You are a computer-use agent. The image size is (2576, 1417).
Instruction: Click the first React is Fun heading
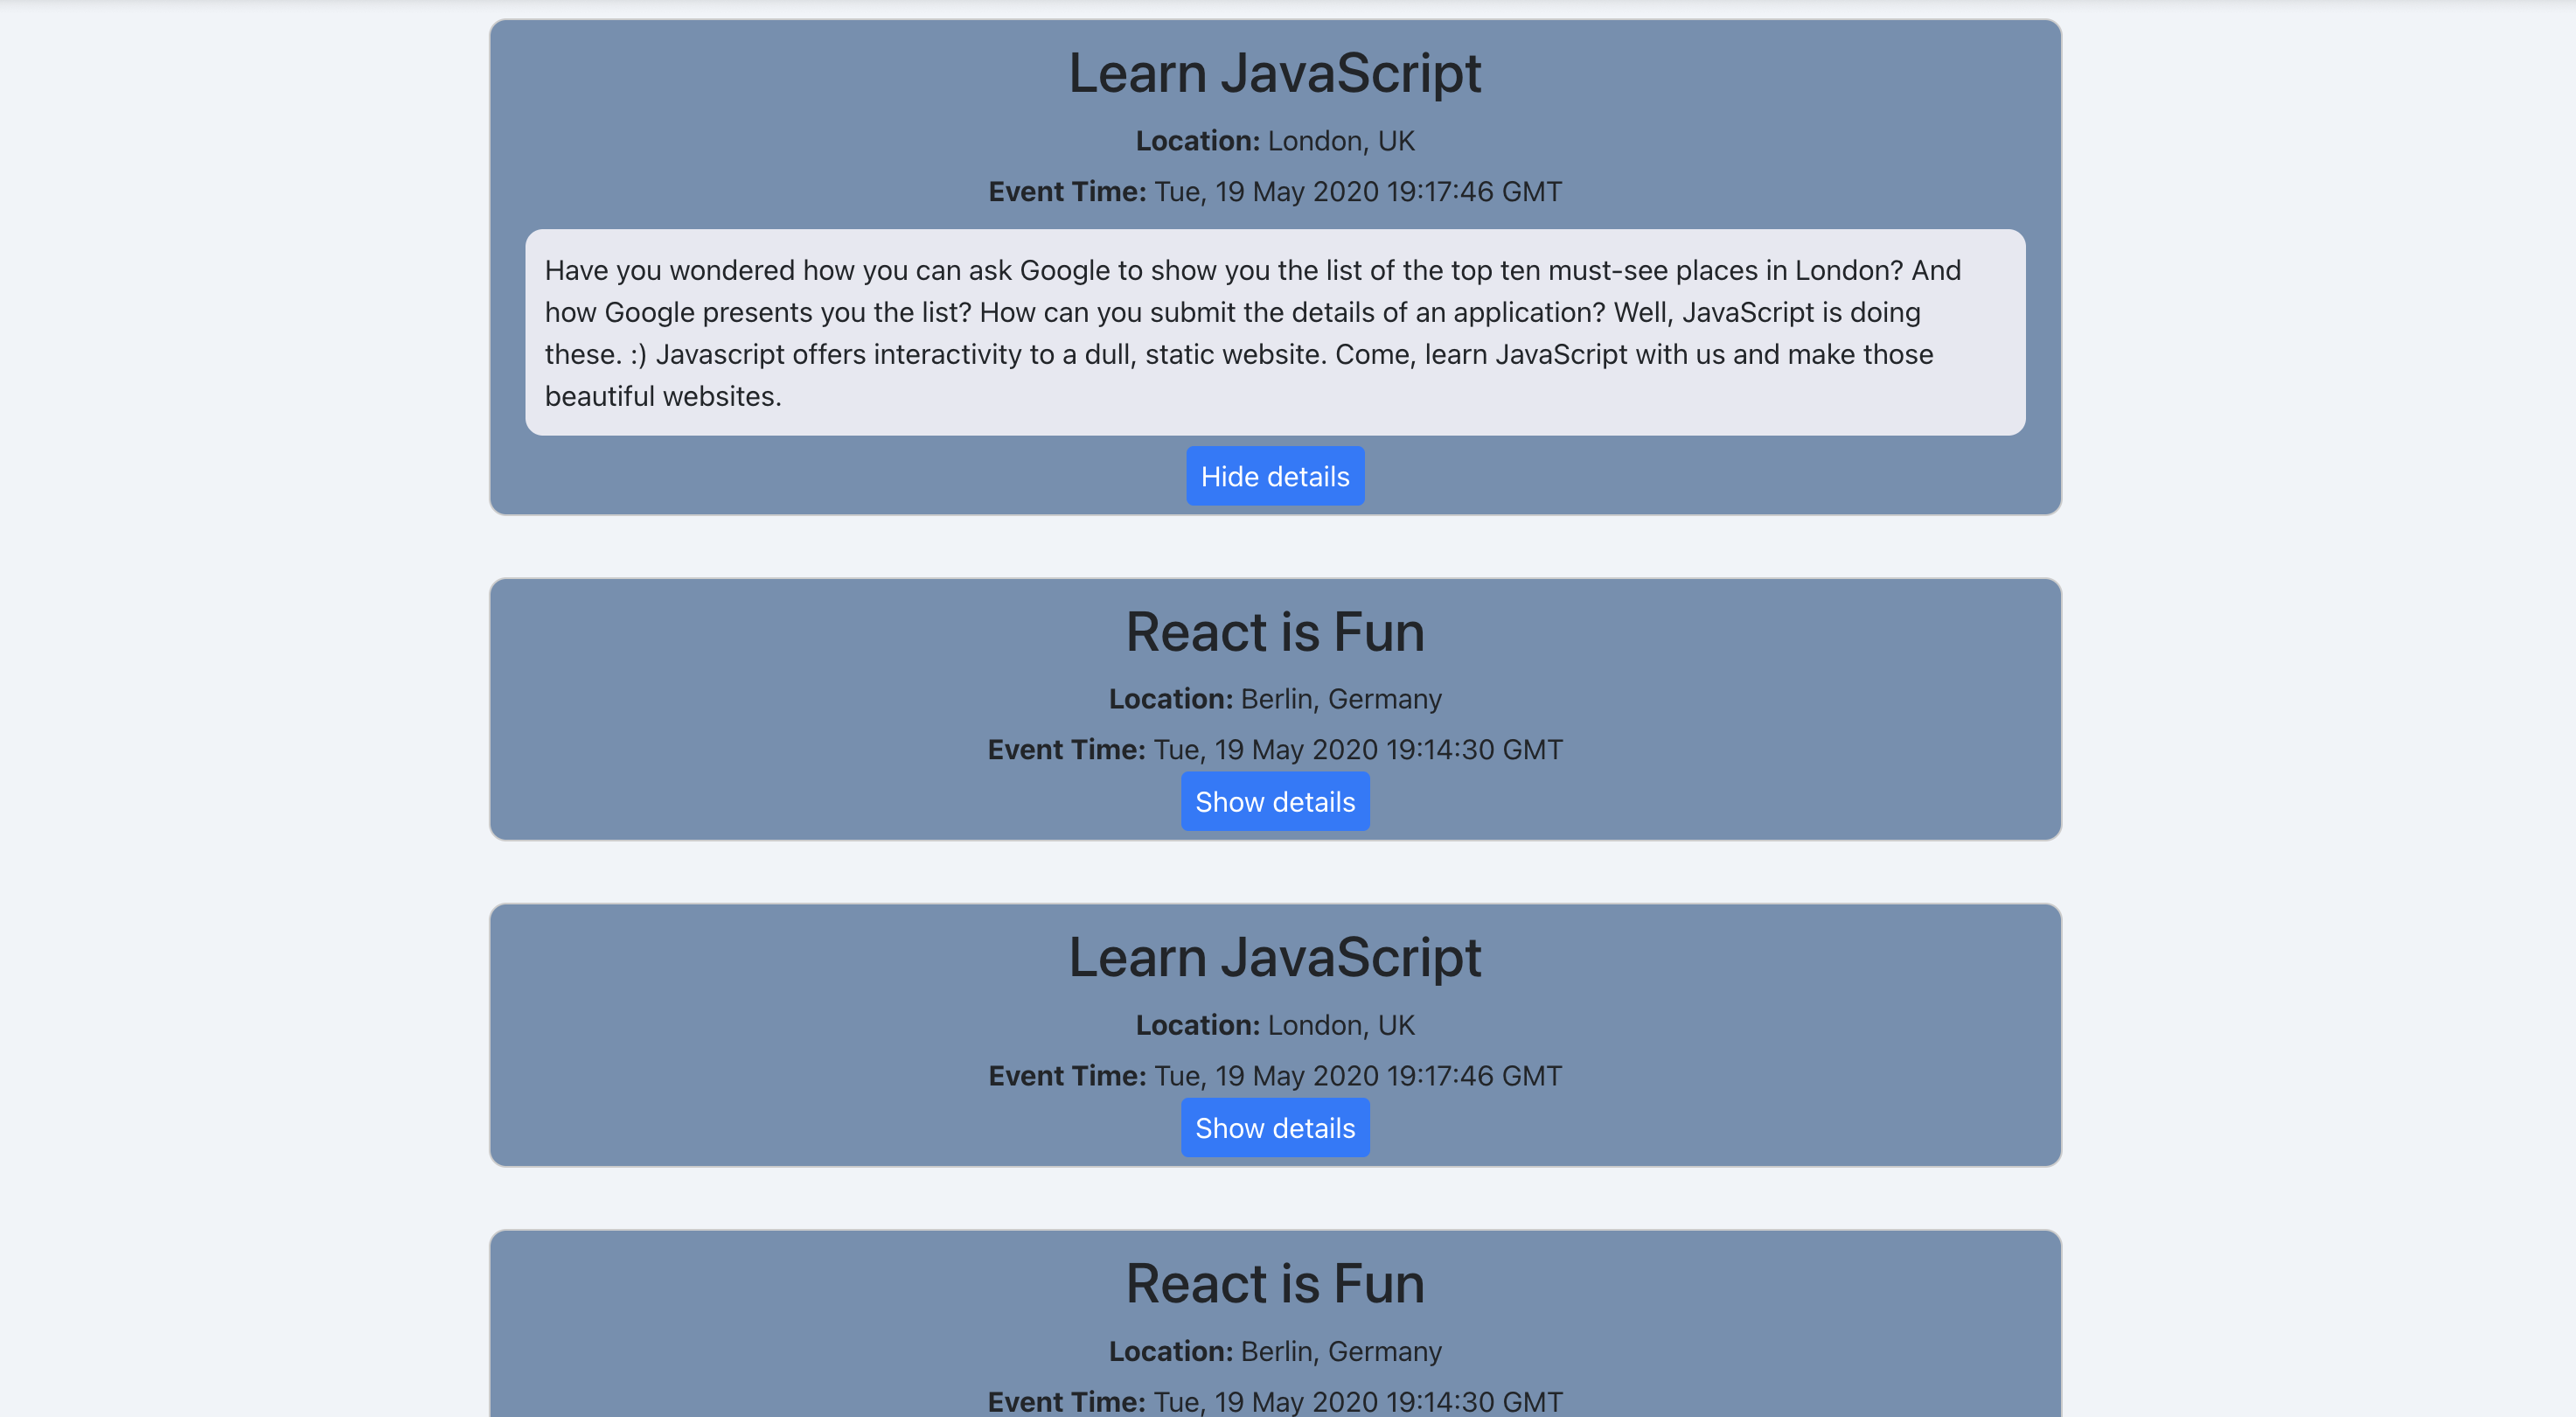1275,632
